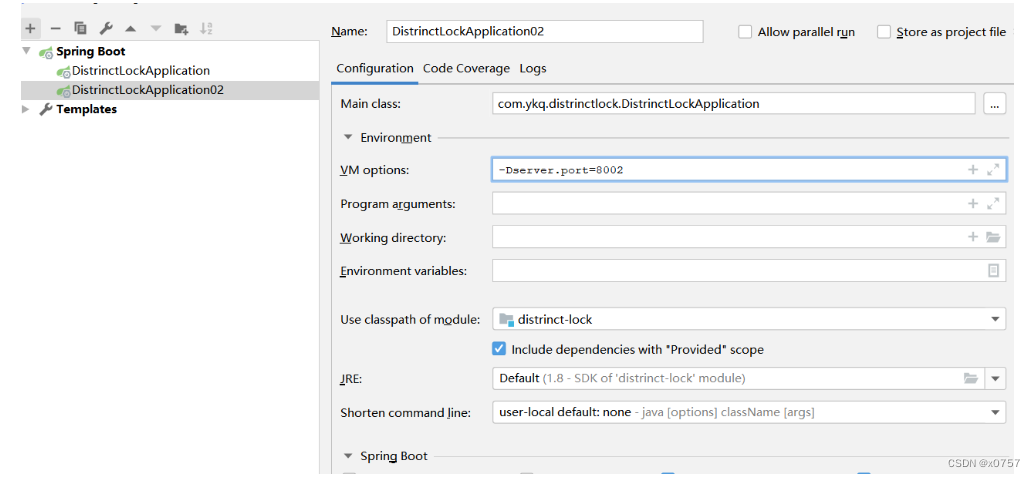1035x477 pixels.
Task: Copy the selected configuration
Action: click(81, 28)
